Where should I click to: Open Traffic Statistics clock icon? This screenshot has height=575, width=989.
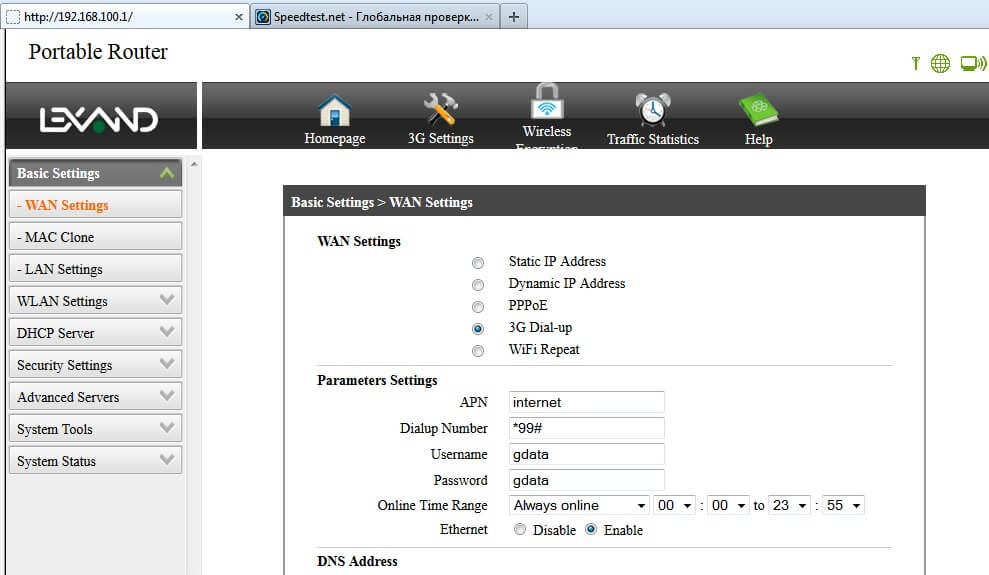(652, 110)
